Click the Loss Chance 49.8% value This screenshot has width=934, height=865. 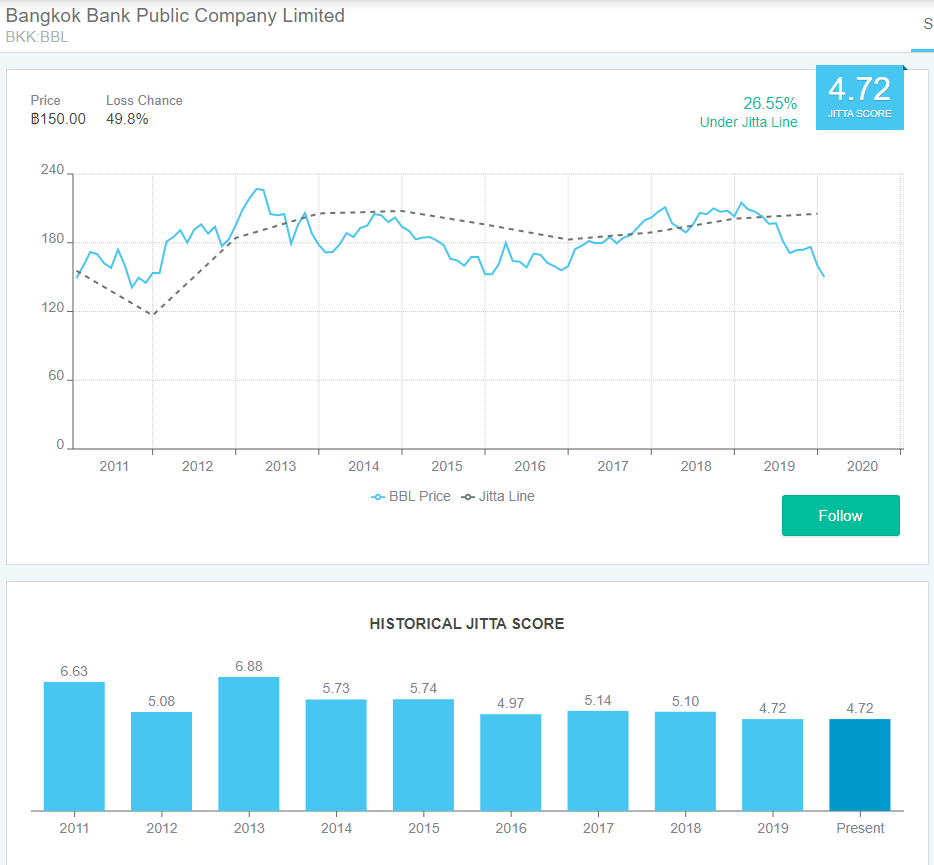click(127, 119)
